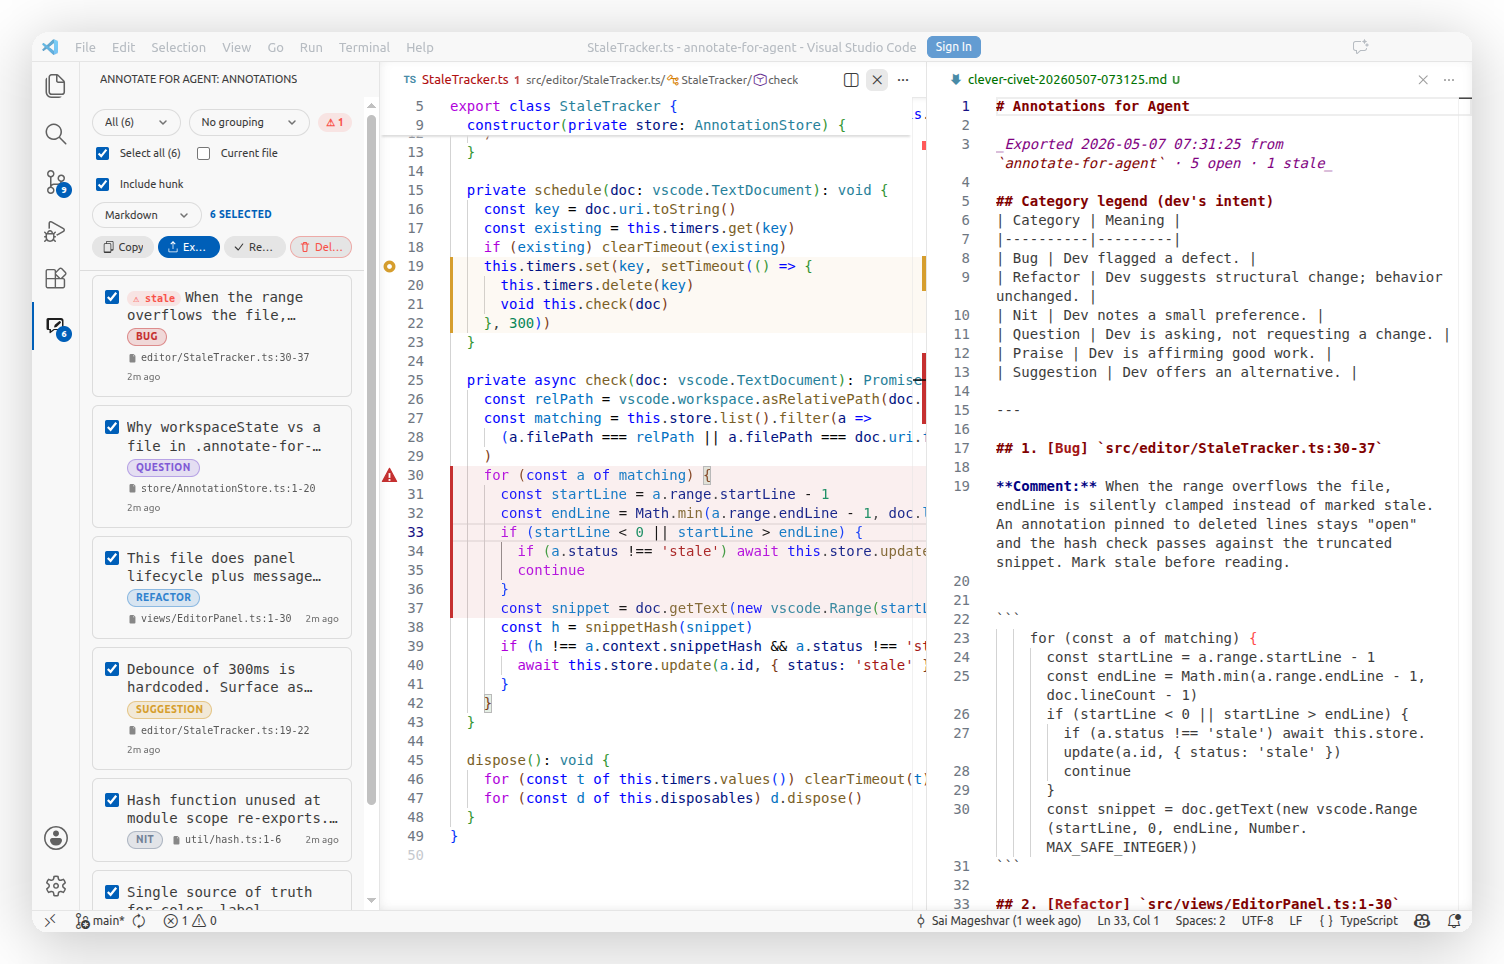Open Run and Debug view

(x=56, y=231)
